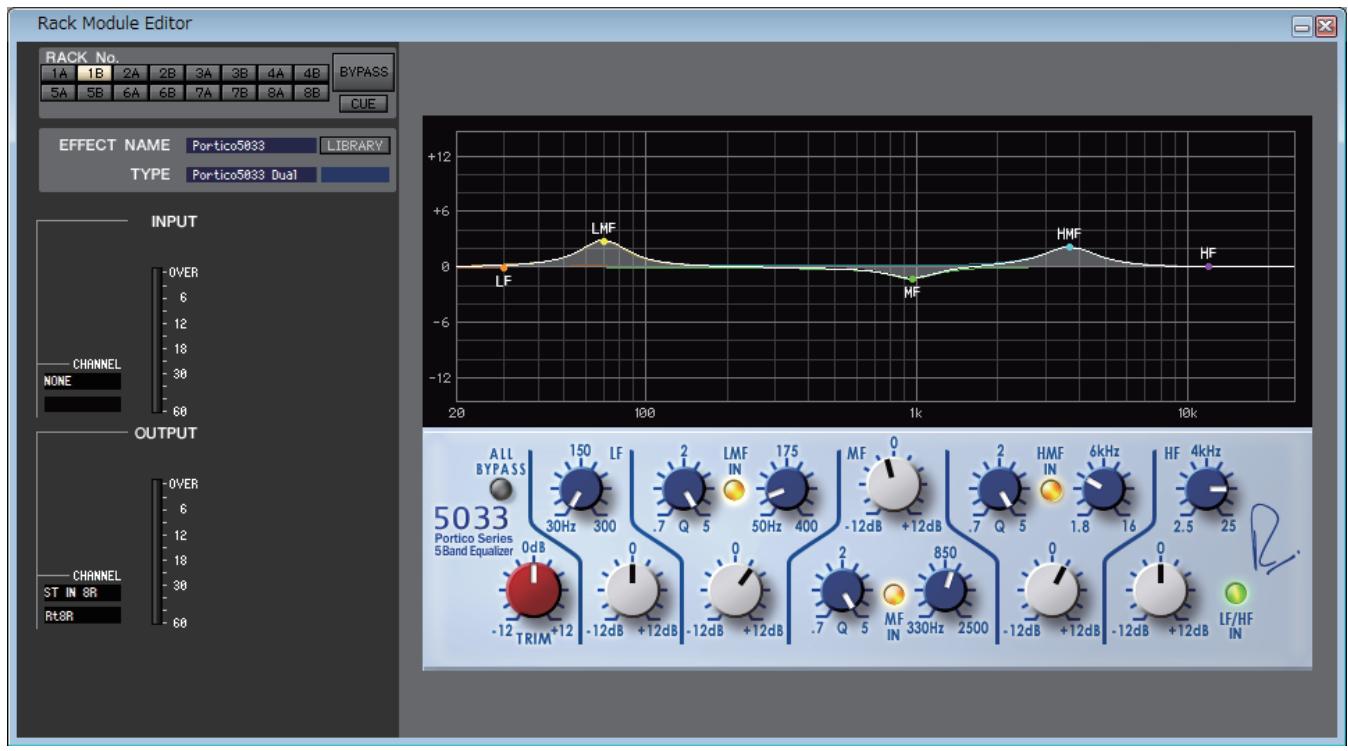This screenshot has width=1348, height=751.
Task: Toggle the HMF IN indicator button
Action: pos(1050,490)
